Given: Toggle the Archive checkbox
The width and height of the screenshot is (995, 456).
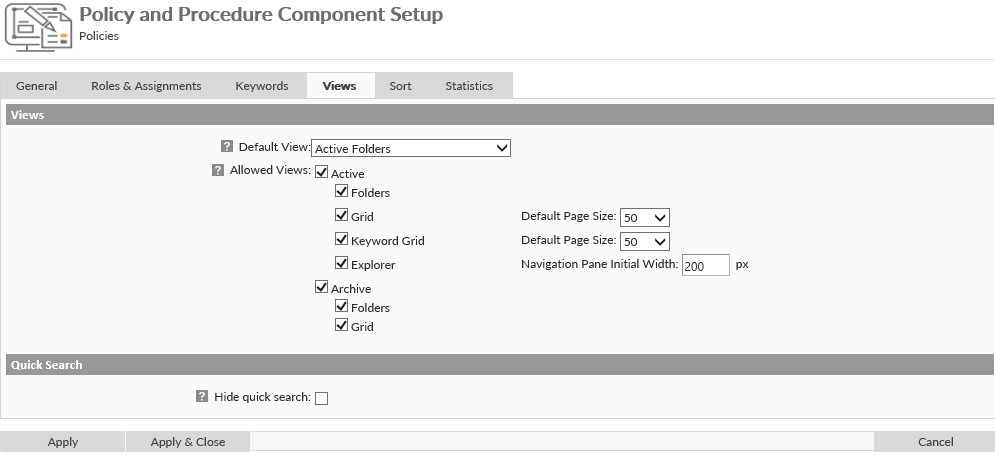Looking at the screenshot, I should (322, 288).
